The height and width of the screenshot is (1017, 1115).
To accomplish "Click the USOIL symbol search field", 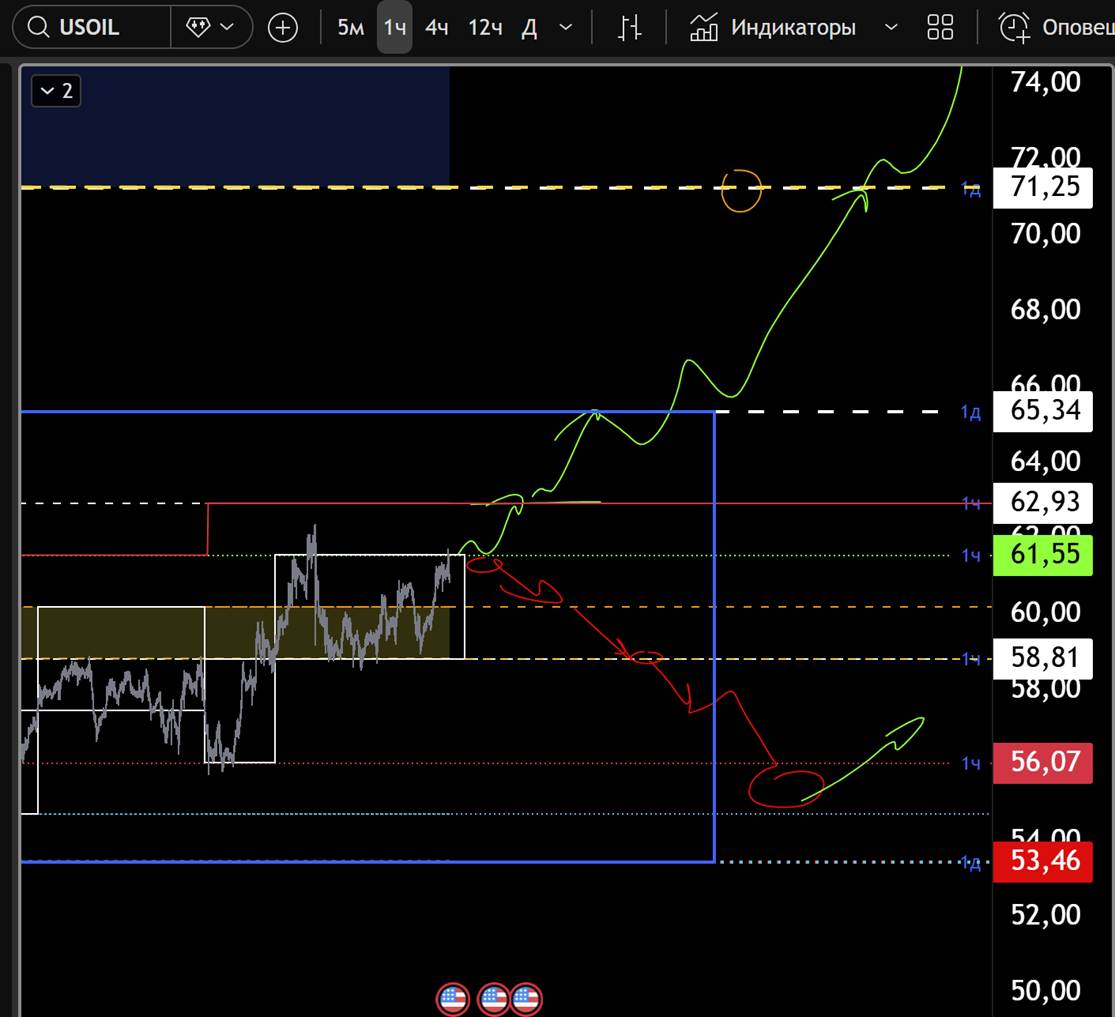I will [90, 27].
